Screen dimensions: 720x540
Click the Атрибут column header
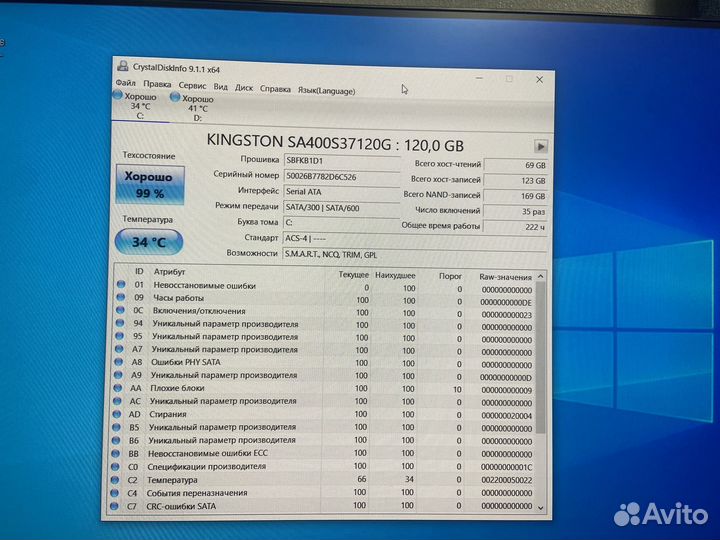(x=169, y=272)
